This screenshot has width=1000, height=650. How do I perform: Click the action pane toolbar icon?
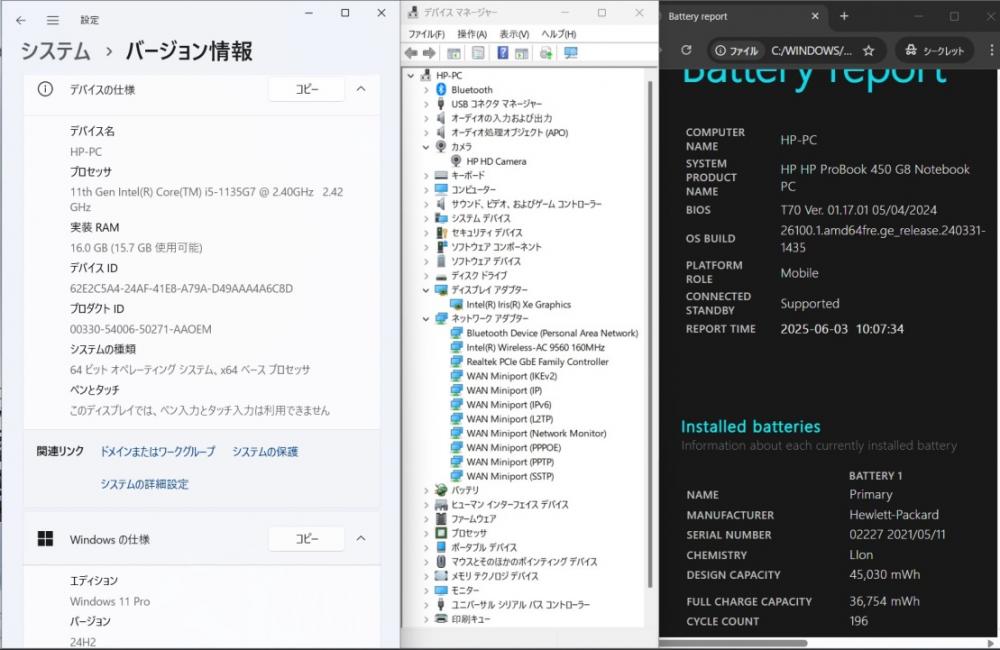click(x=522, y=53)
